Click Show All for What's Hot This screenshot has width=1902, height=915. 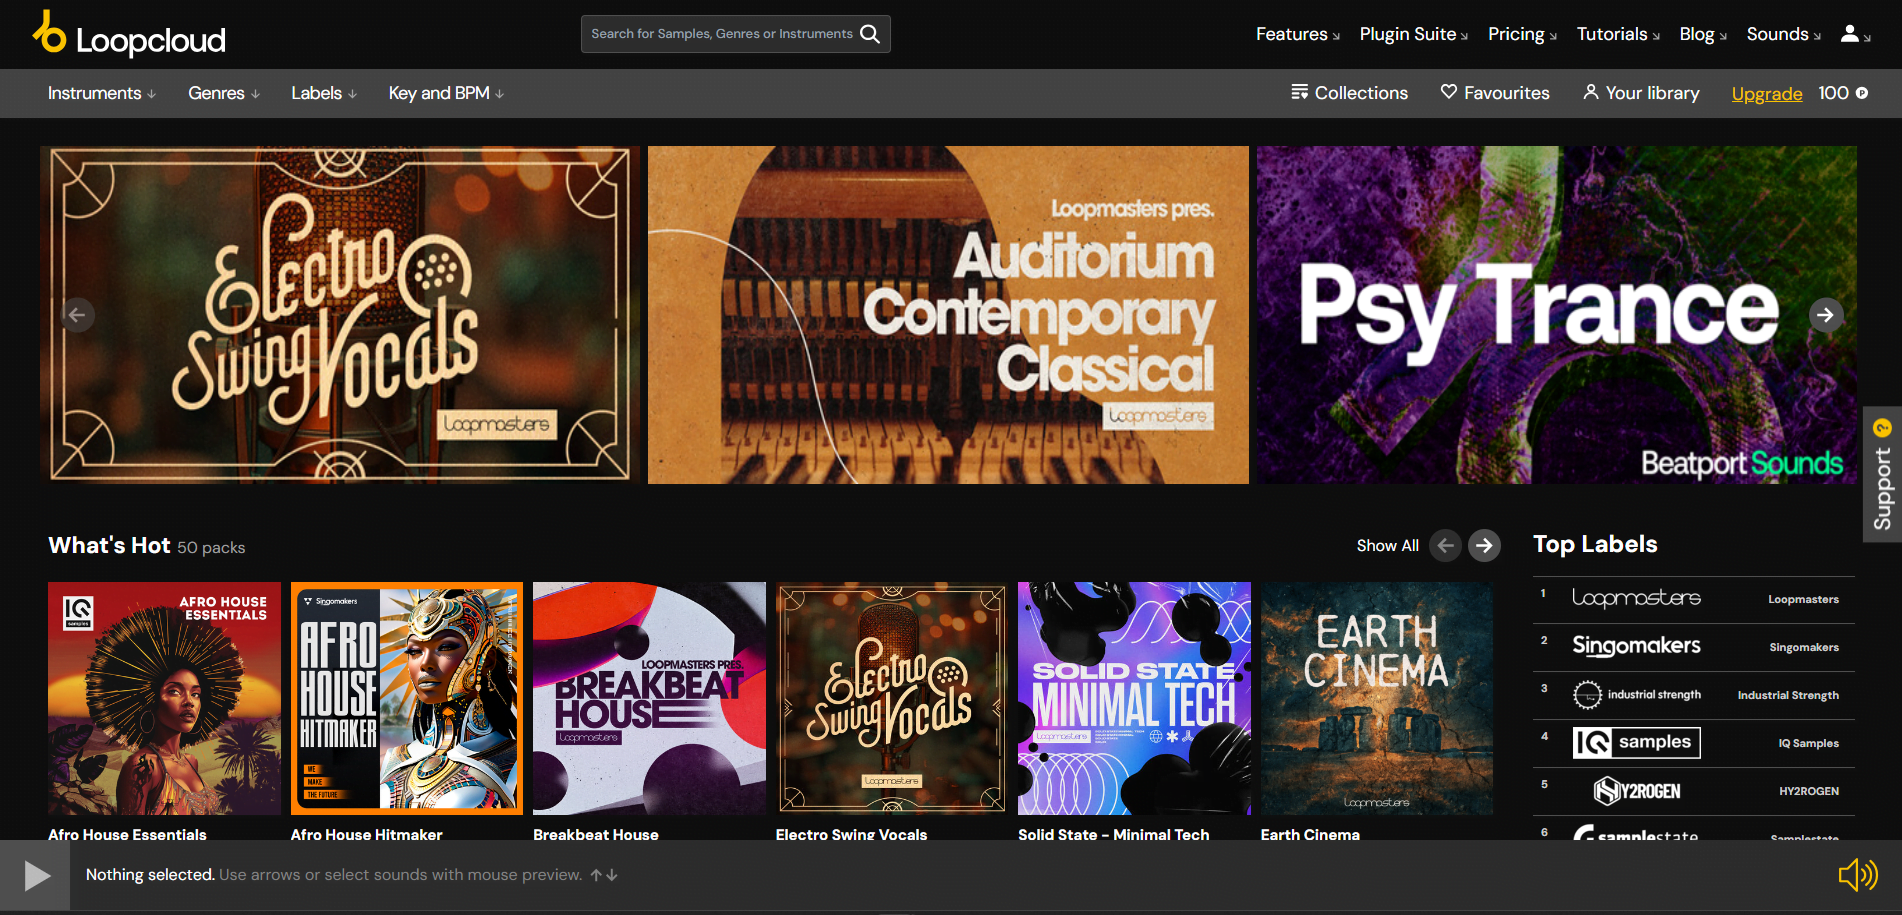click(x=1387, y=545)
